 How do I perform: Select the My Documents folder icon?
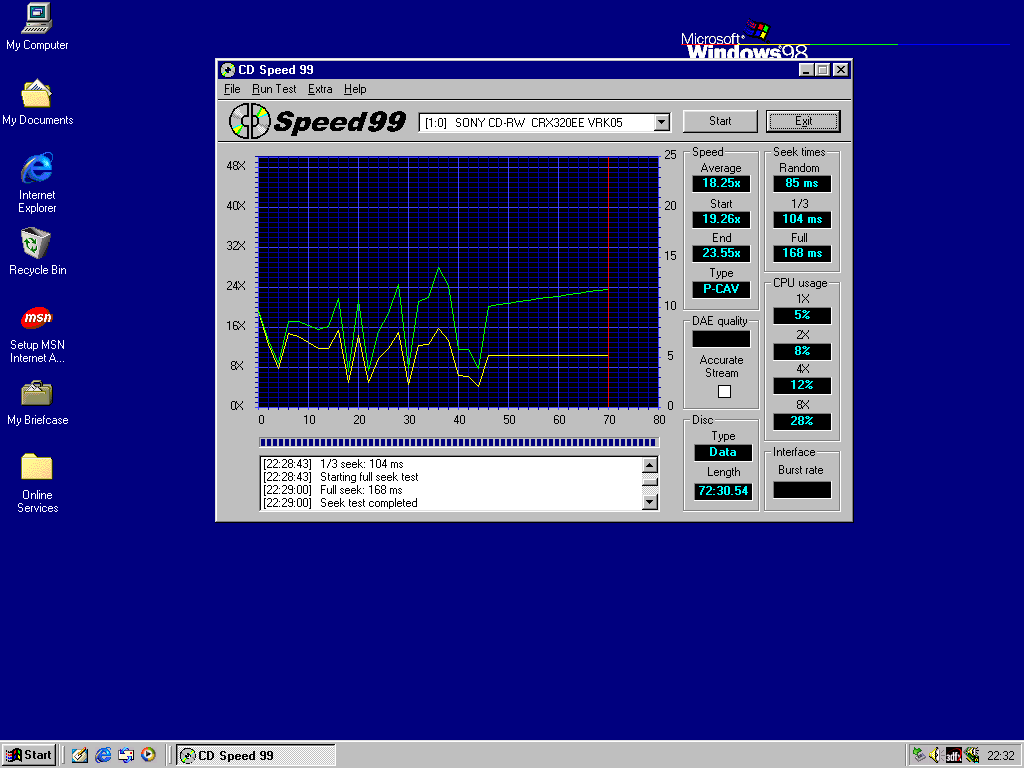click(37, 94)
